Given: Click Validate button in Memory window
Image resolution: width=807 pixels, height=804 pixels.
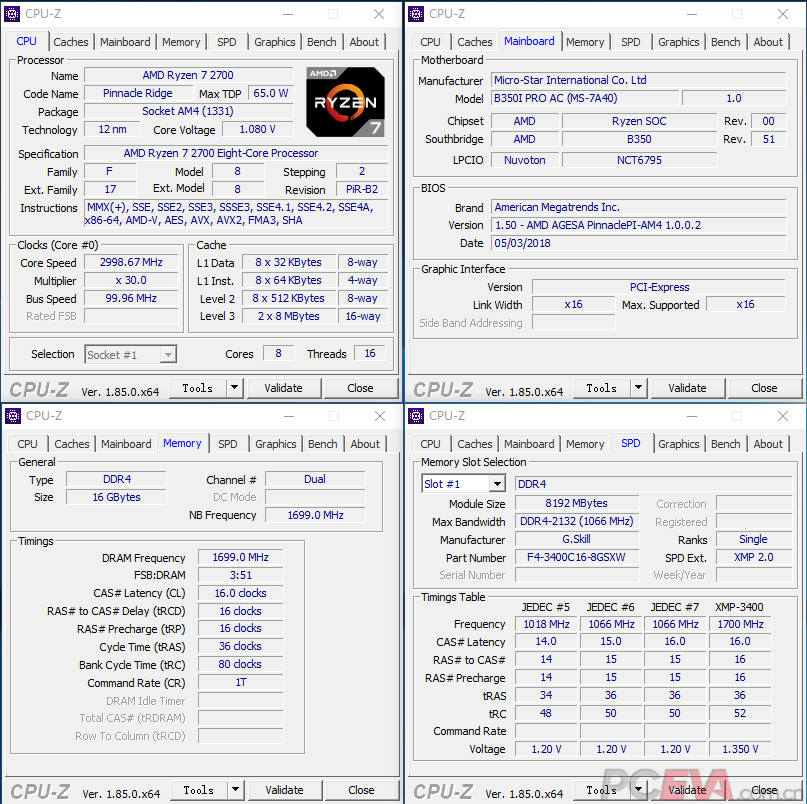Looking at the screenshot, I should (285, 790).
